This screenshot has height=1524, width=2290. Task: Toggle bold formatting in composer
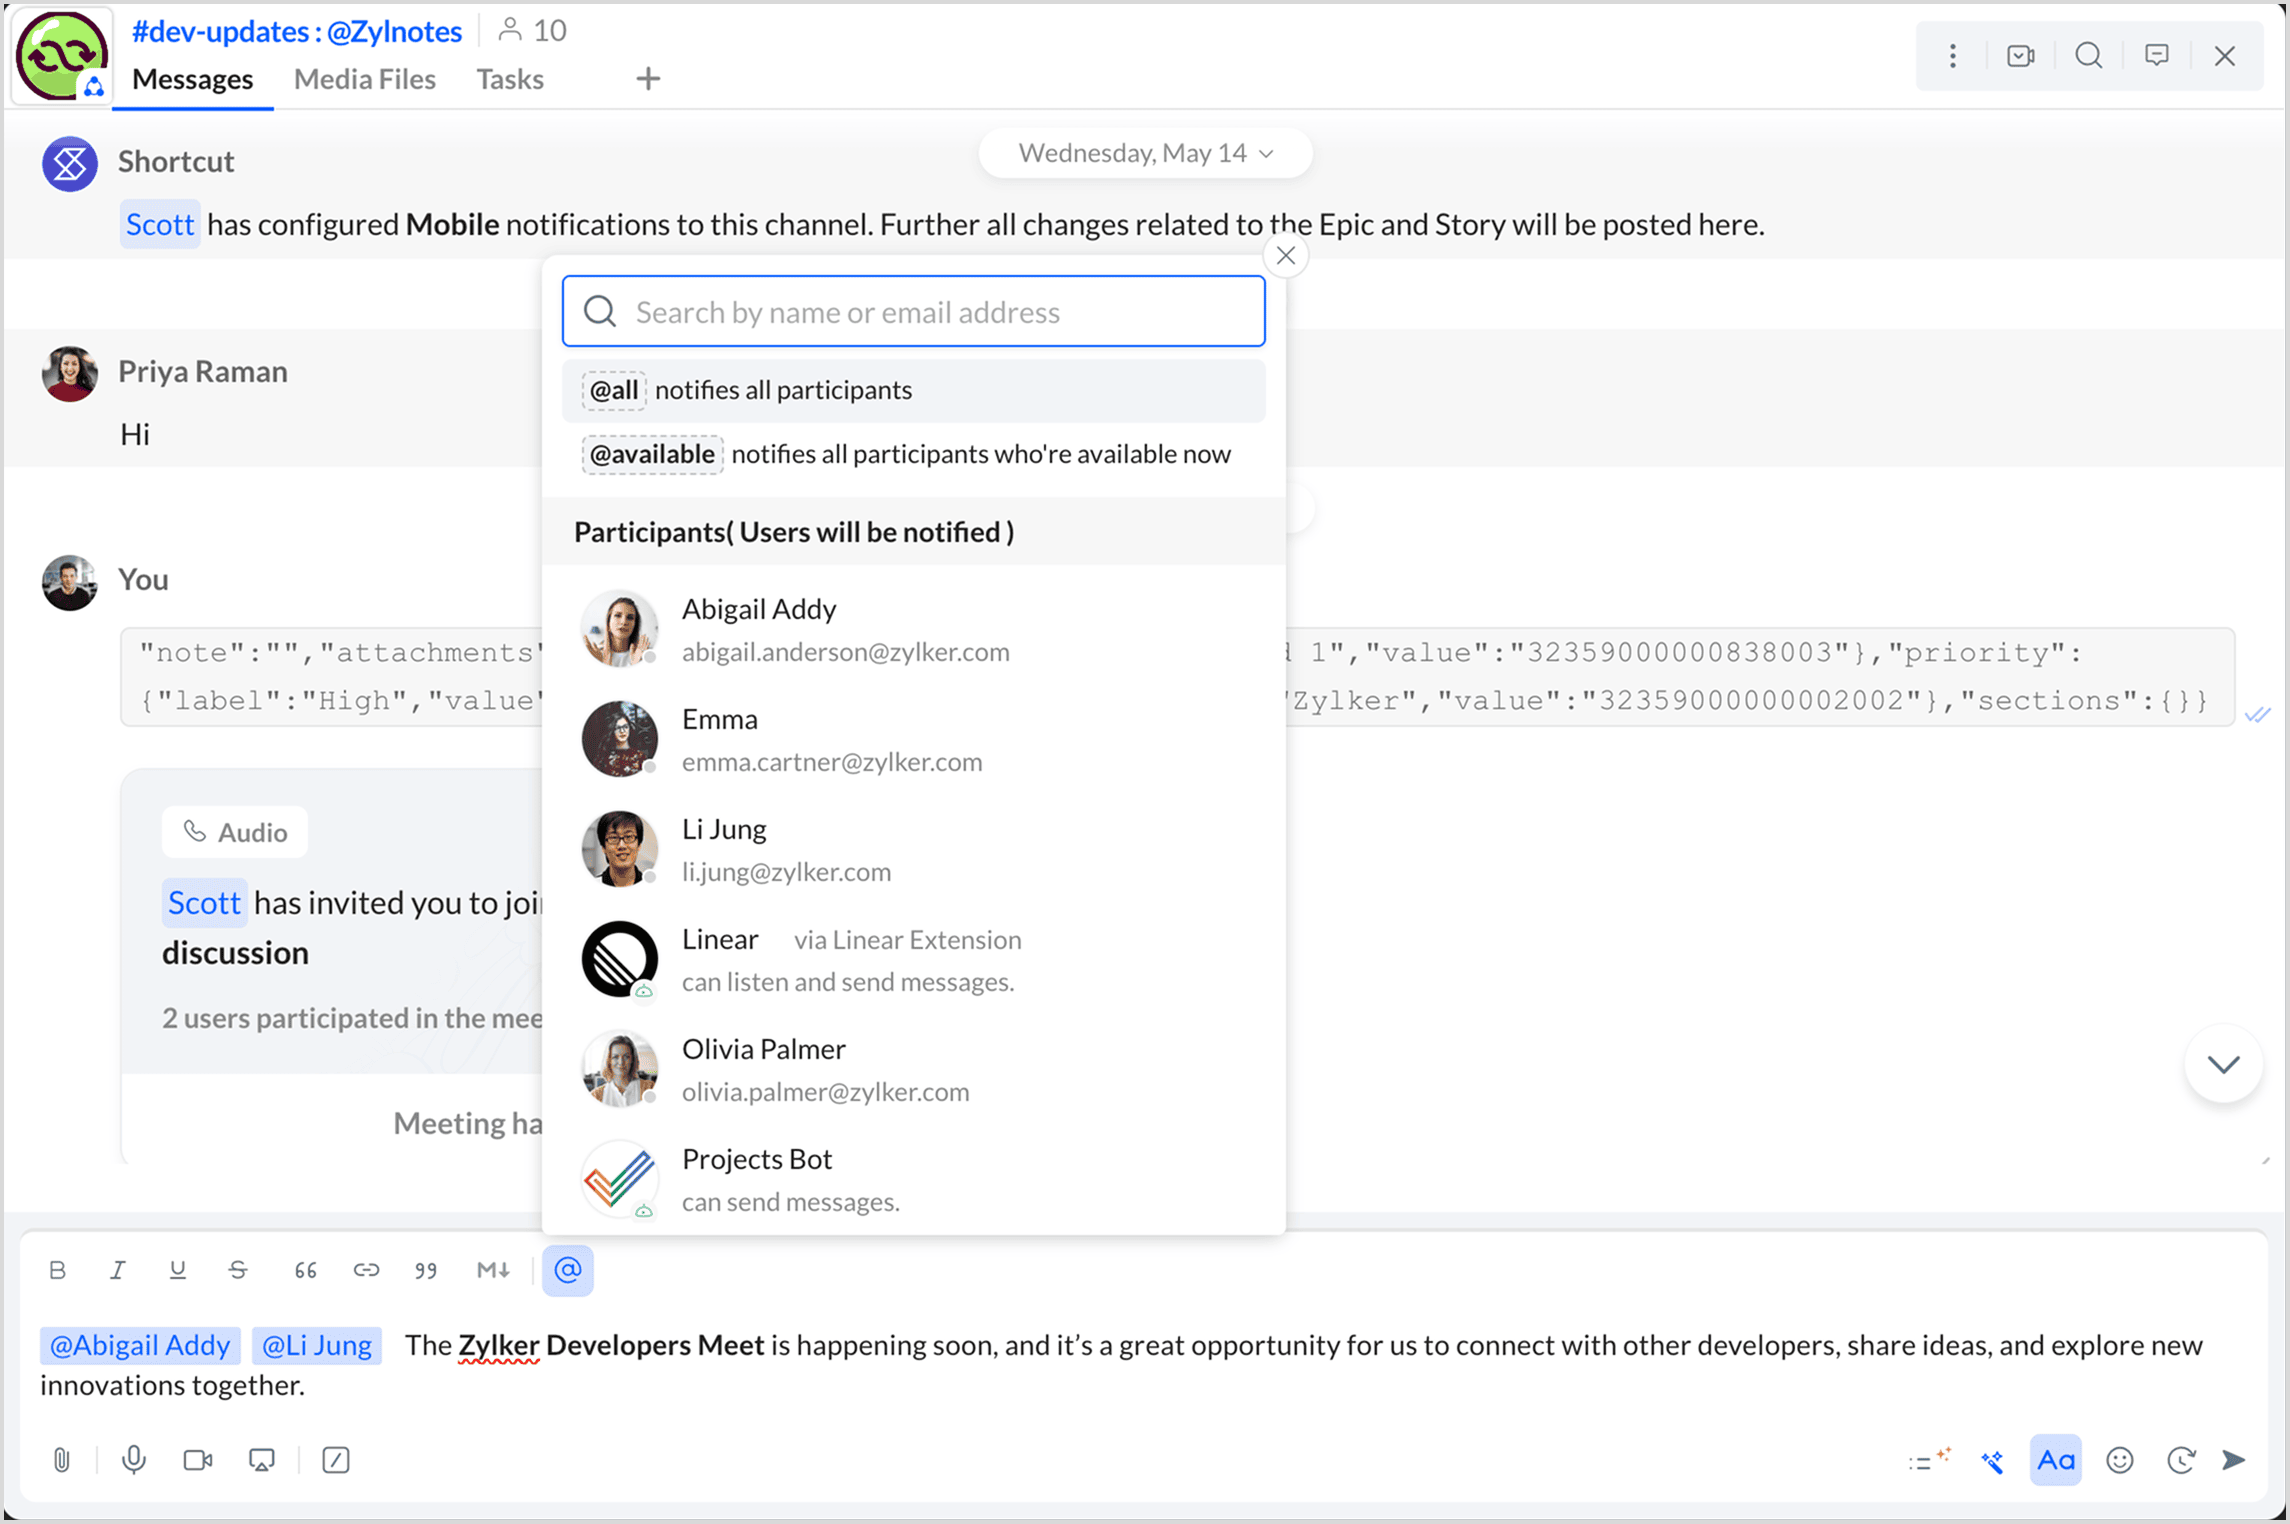point(57,1270)
